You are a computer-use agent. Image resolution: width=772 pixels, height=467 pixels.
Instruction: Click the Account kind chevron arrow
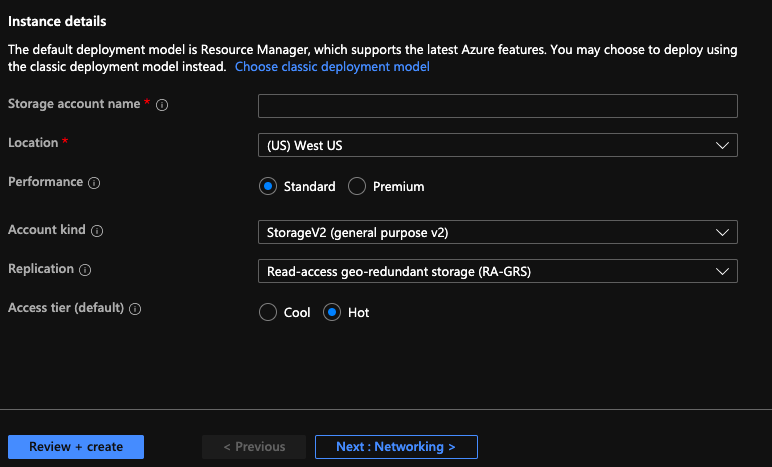point(722,233)
